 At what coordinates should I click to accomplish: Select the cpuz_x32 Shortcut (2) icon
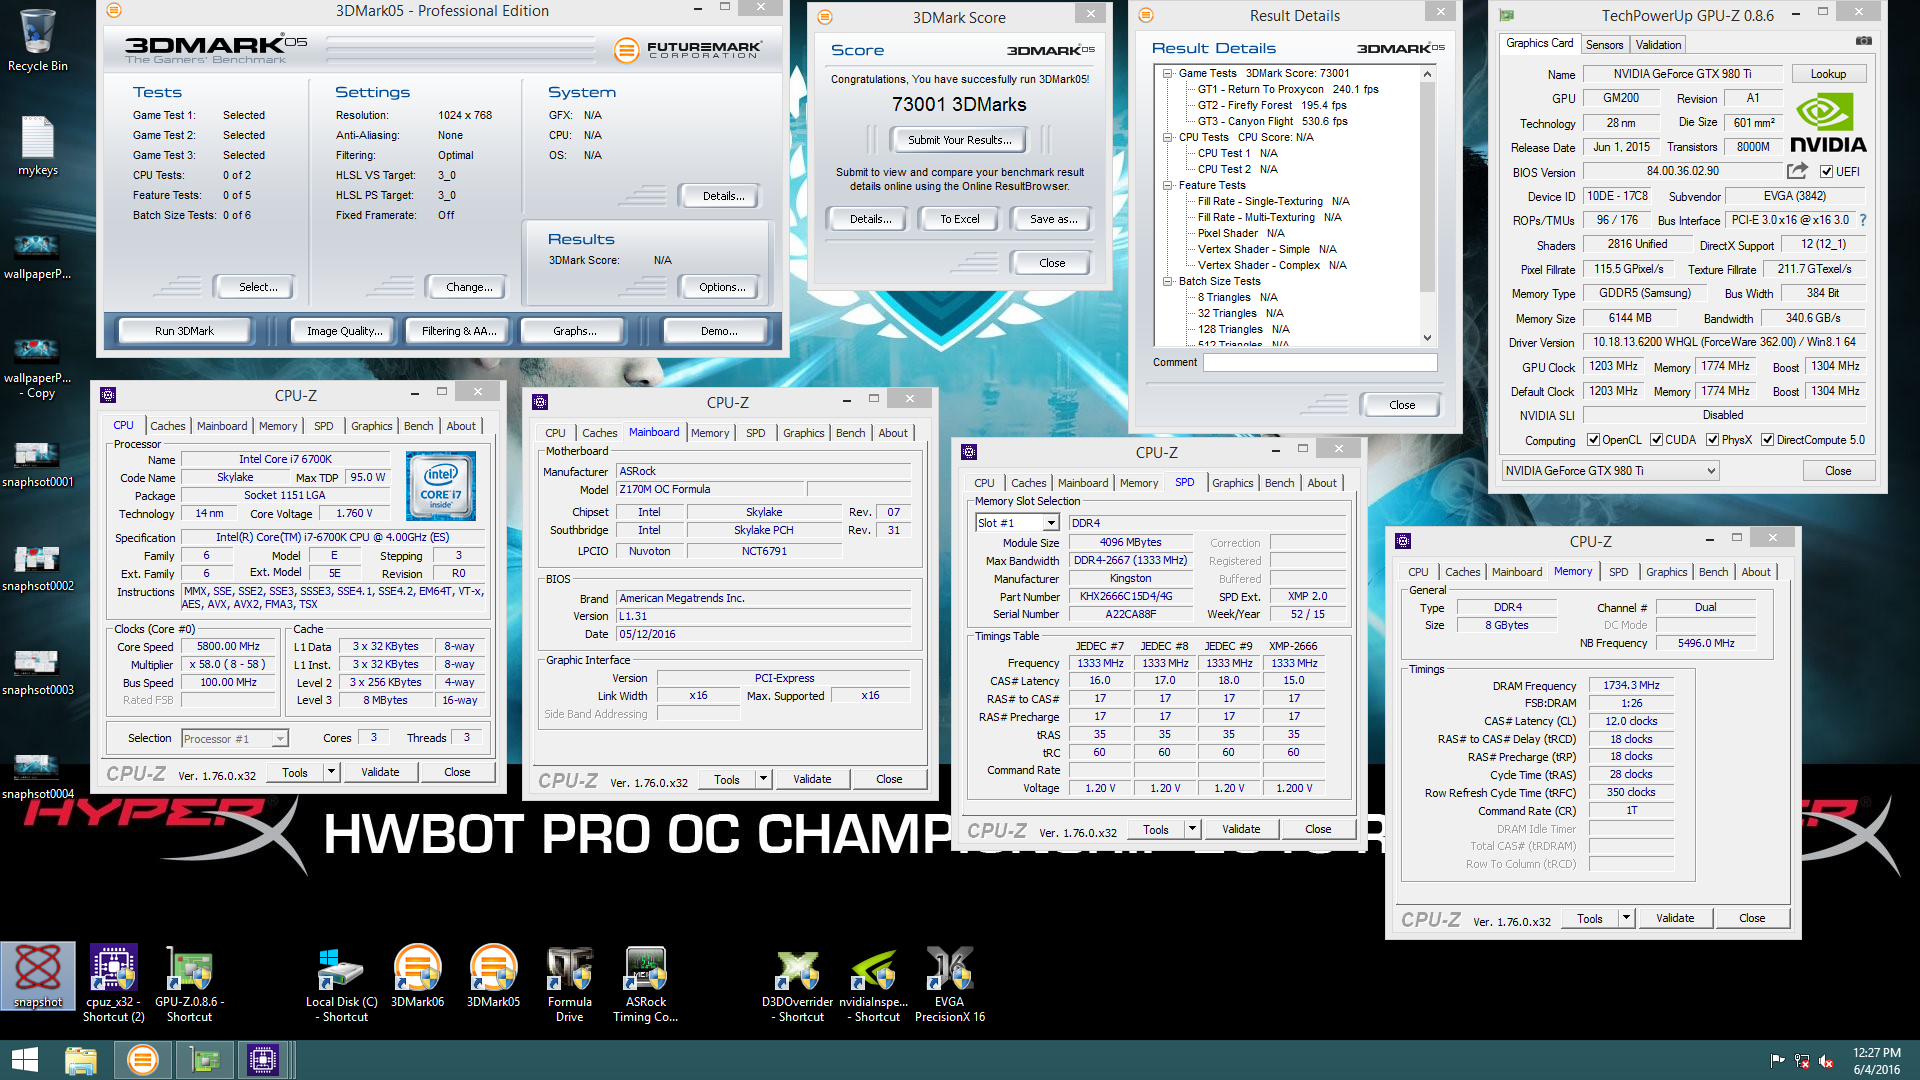pos(113,984)
